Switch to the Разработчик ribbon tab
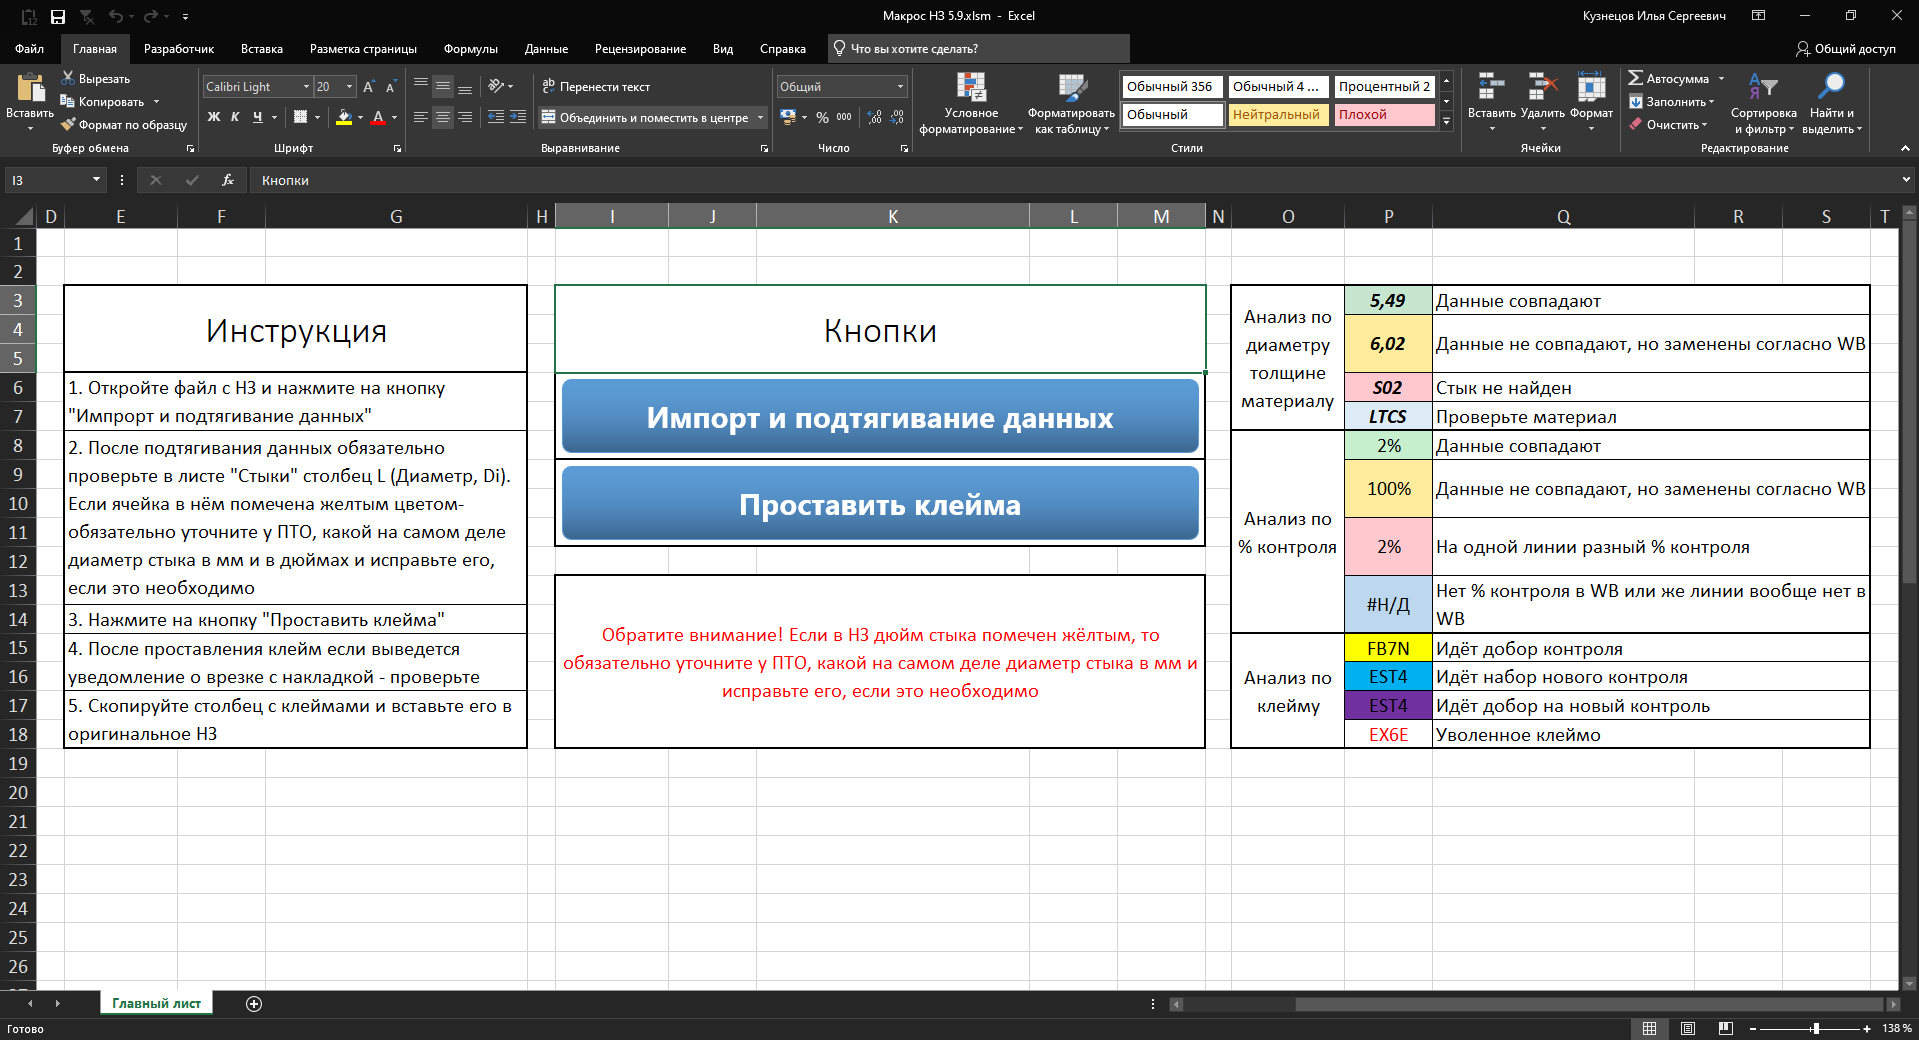This screenshot has width=1919, height=1040. pos(179,49)
